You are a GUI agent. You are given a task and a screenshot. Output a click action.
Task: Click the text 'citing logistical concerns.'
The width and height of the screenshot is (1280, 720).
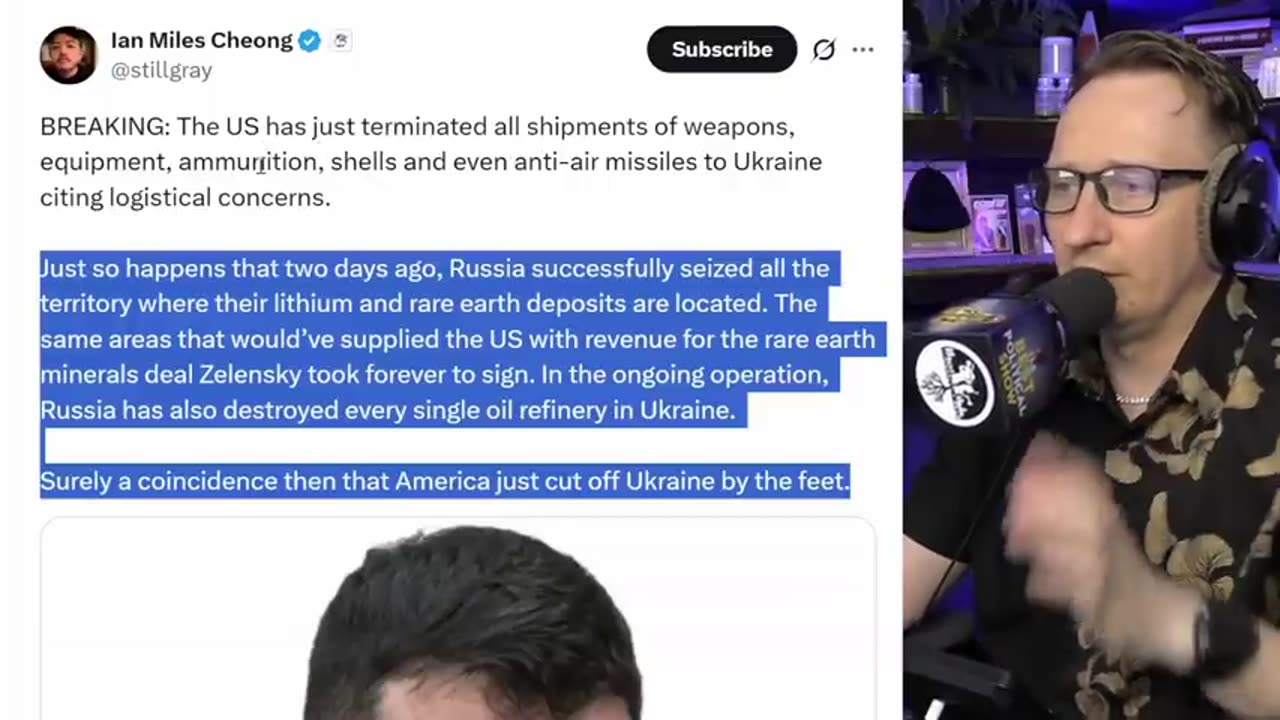(185, 197)
